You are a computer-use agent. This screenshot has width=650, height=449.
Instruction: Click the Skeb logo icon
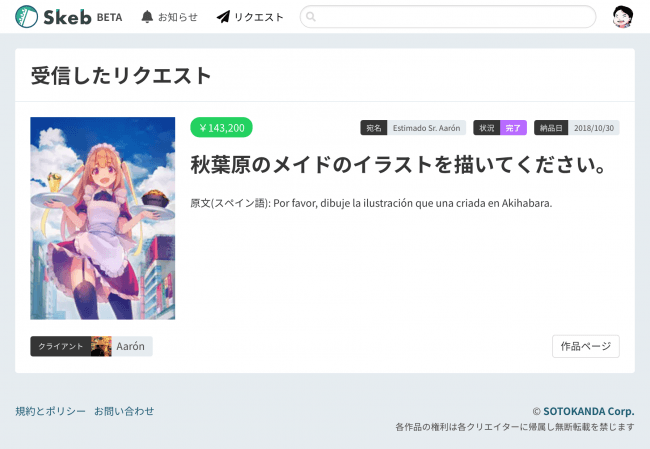(x=27, y=17)
